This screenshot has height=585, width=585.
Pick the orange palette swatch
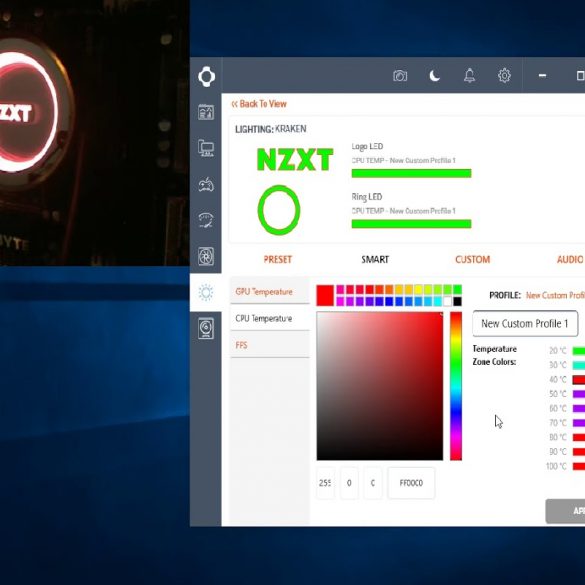pyautogui.click(x=389, y=290)
